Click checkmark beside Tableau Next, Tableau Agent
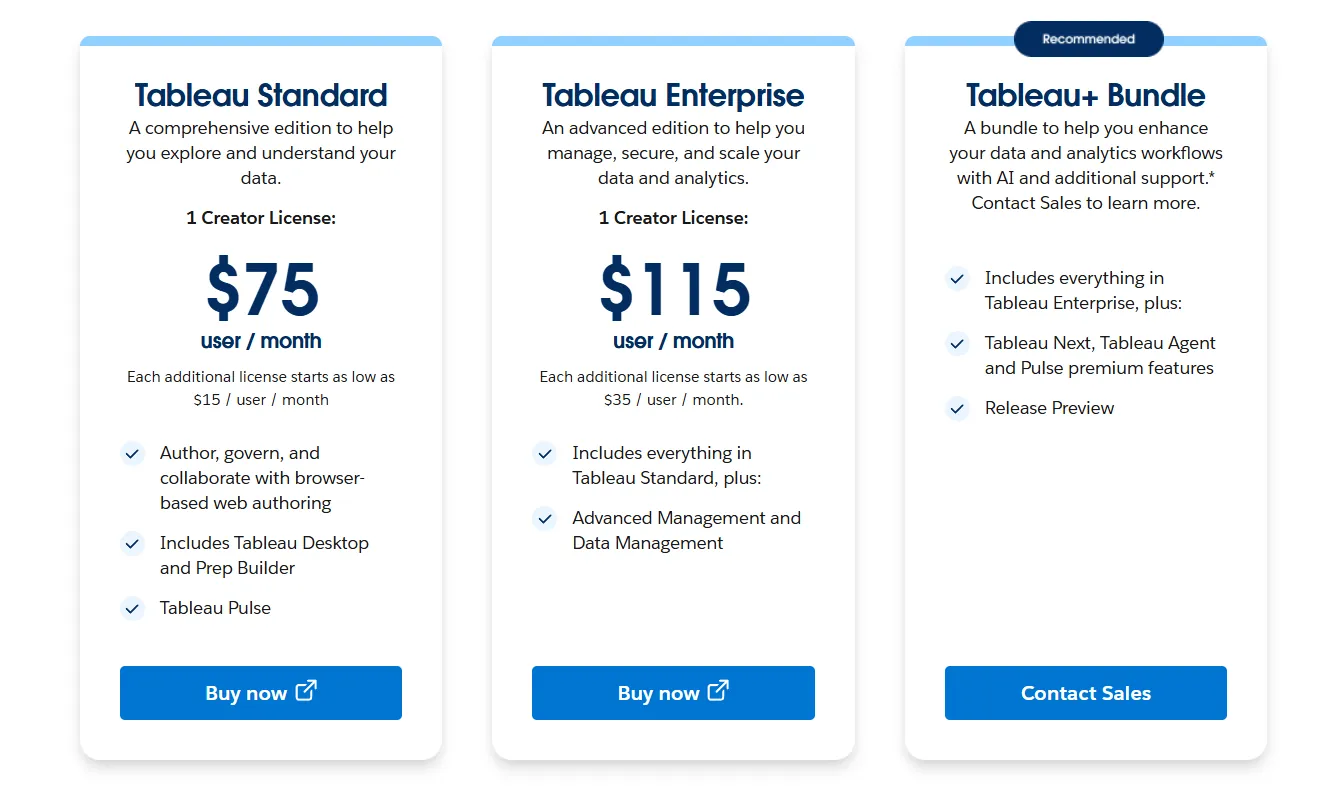 coord(957,343)
